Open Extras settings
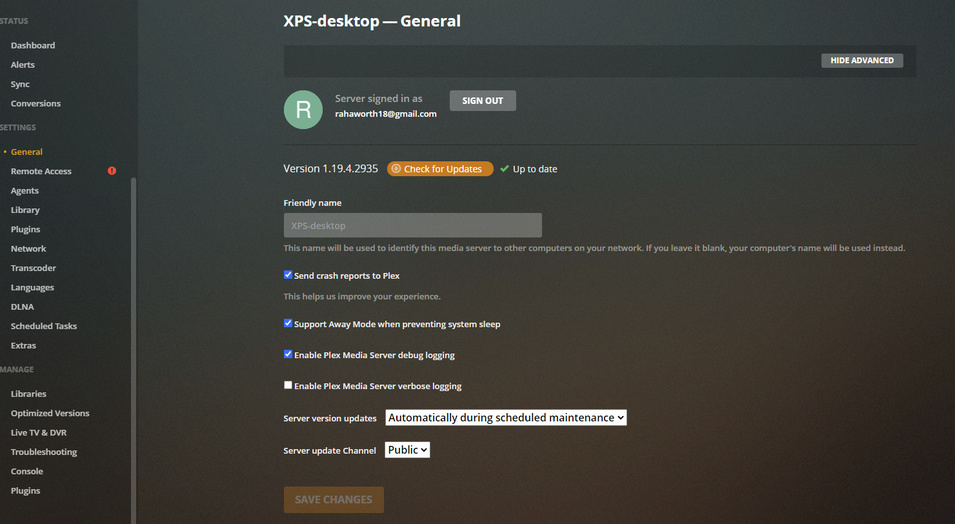Image resolution: width=955 pixels, height=524 pixels. [23, 345]
